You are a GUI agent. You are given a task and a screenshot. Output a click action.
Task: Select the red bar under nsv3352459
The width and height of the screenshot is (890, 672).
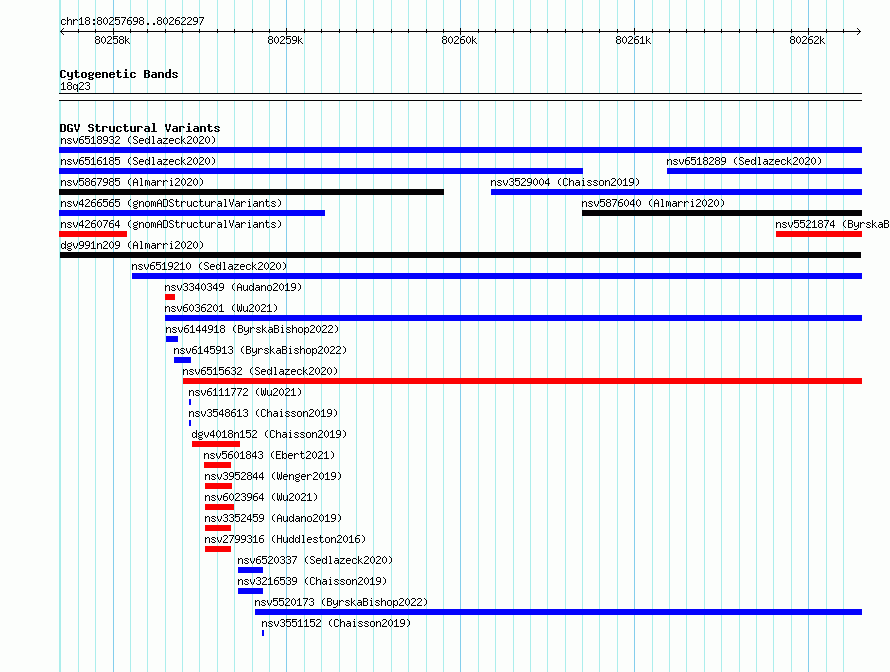click(218, 528)
